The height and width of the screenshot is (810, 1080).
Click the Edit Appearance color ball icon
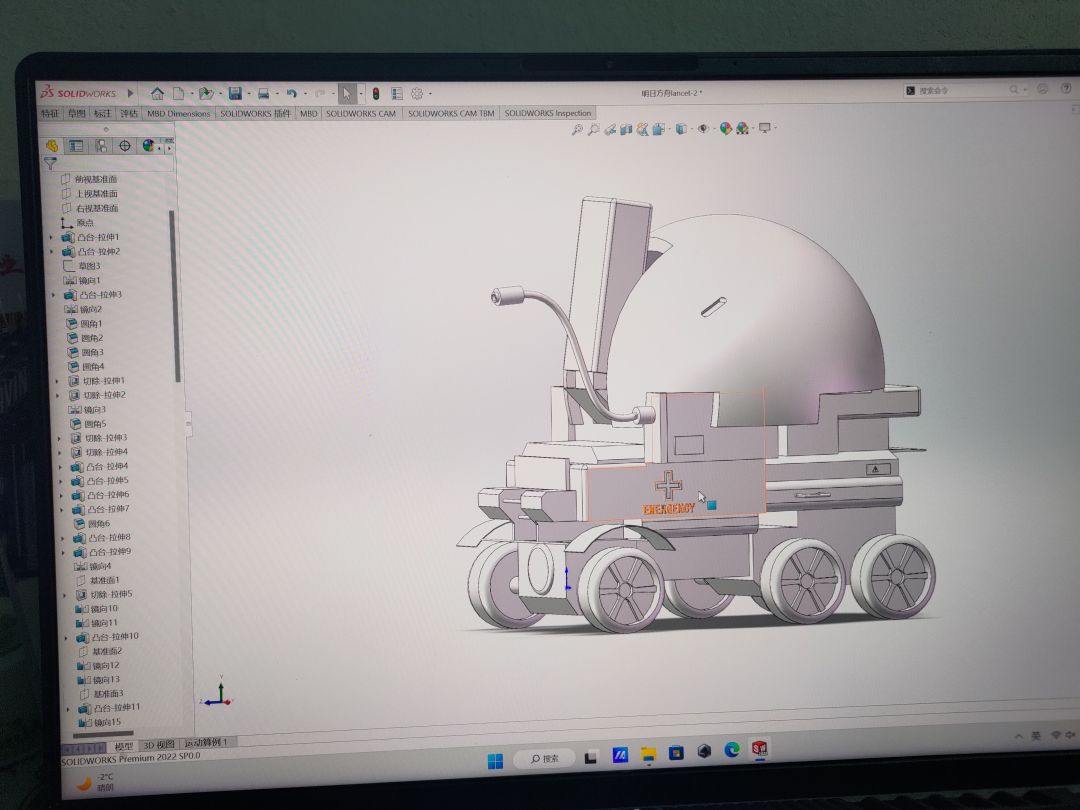pyautogui.click(x=726, y=129)
